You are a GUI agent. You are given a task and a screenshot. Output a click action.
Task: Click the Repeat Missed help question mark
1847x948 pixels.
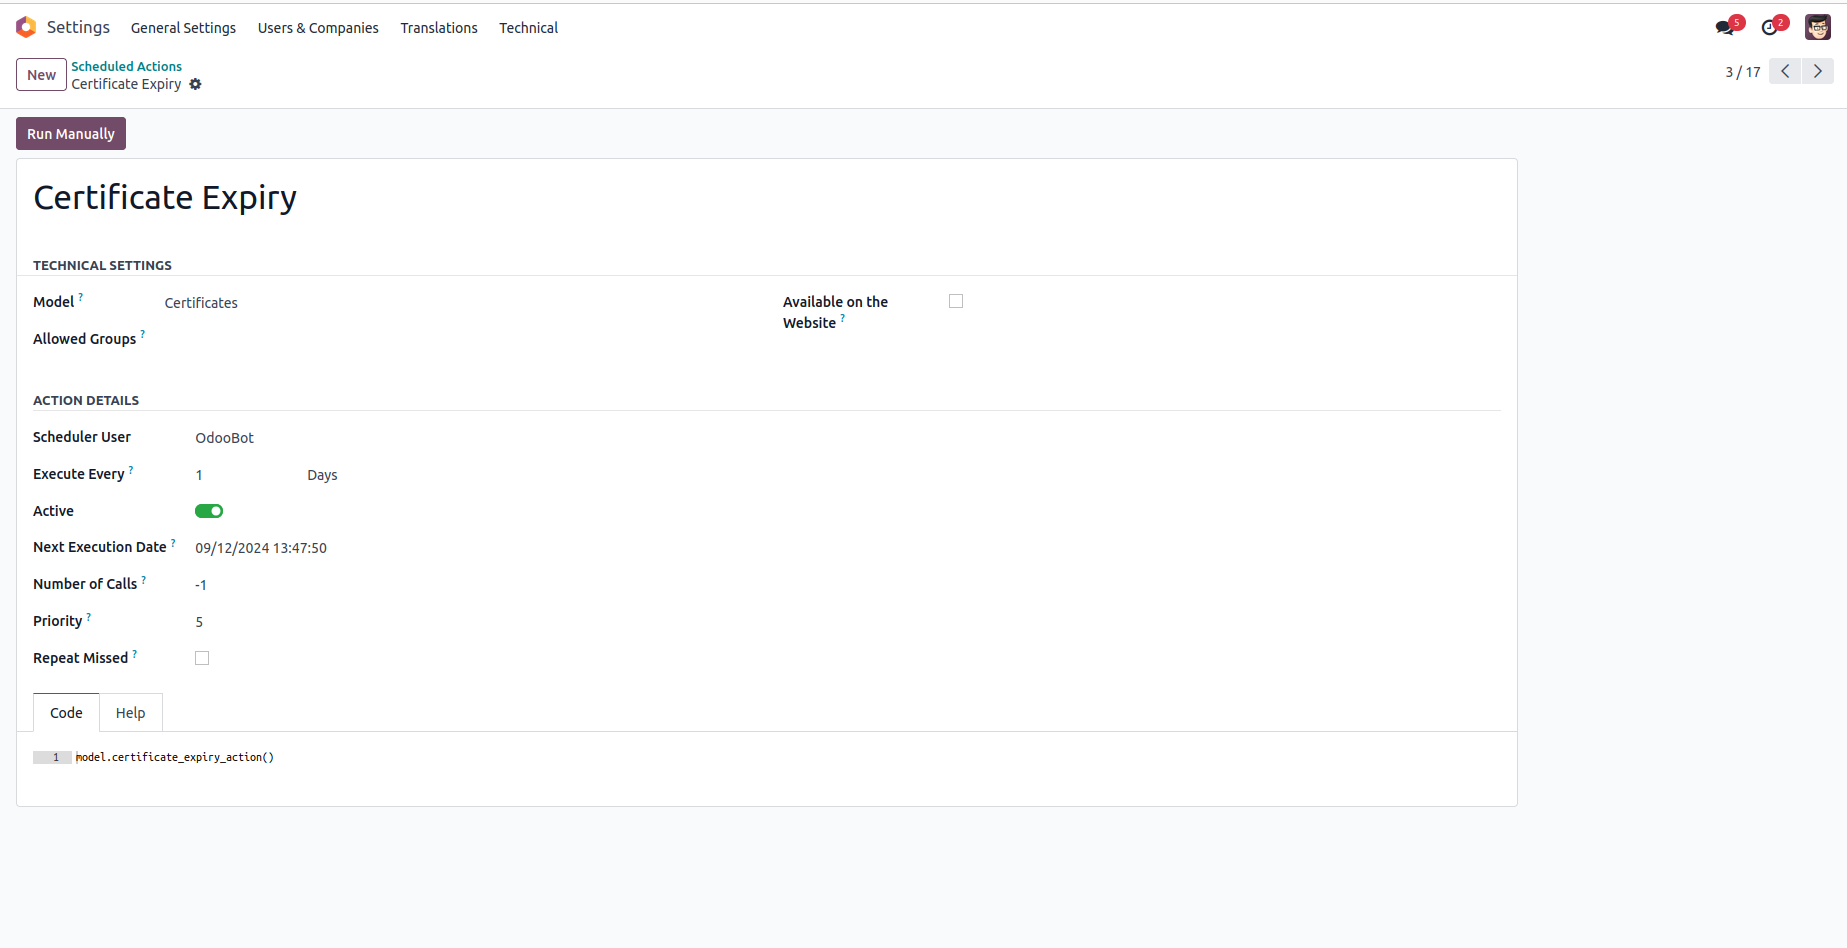(x=135, y=653)
